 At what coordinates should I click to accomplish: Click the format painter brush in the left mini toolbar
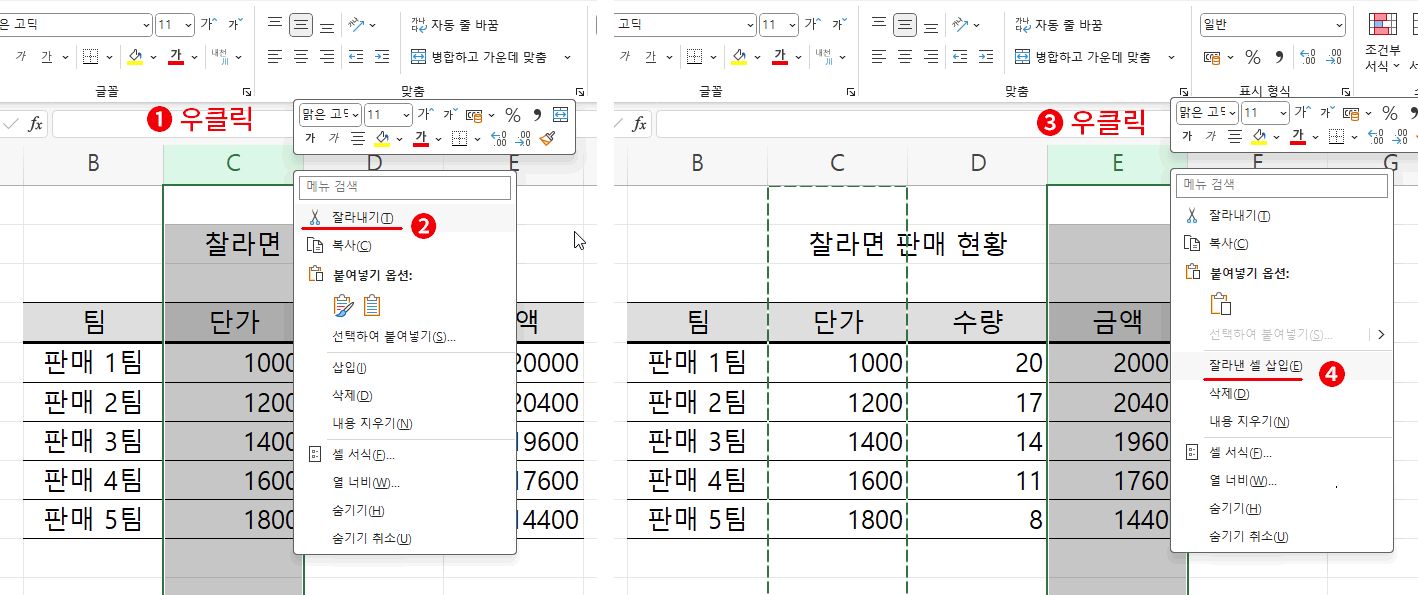547,138
